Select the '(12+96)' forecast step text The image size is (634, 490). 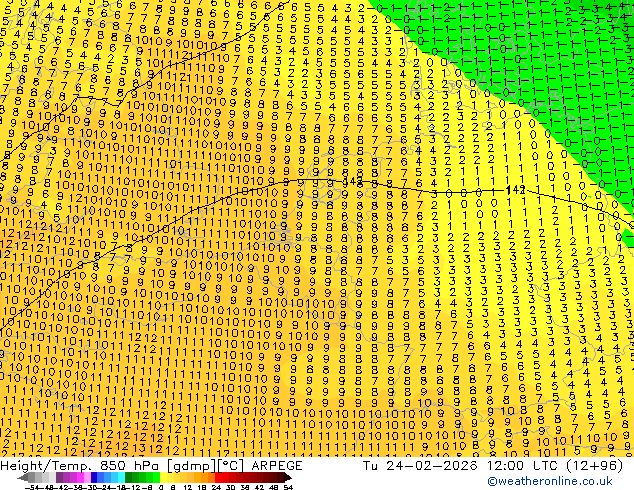pos(595,466)
